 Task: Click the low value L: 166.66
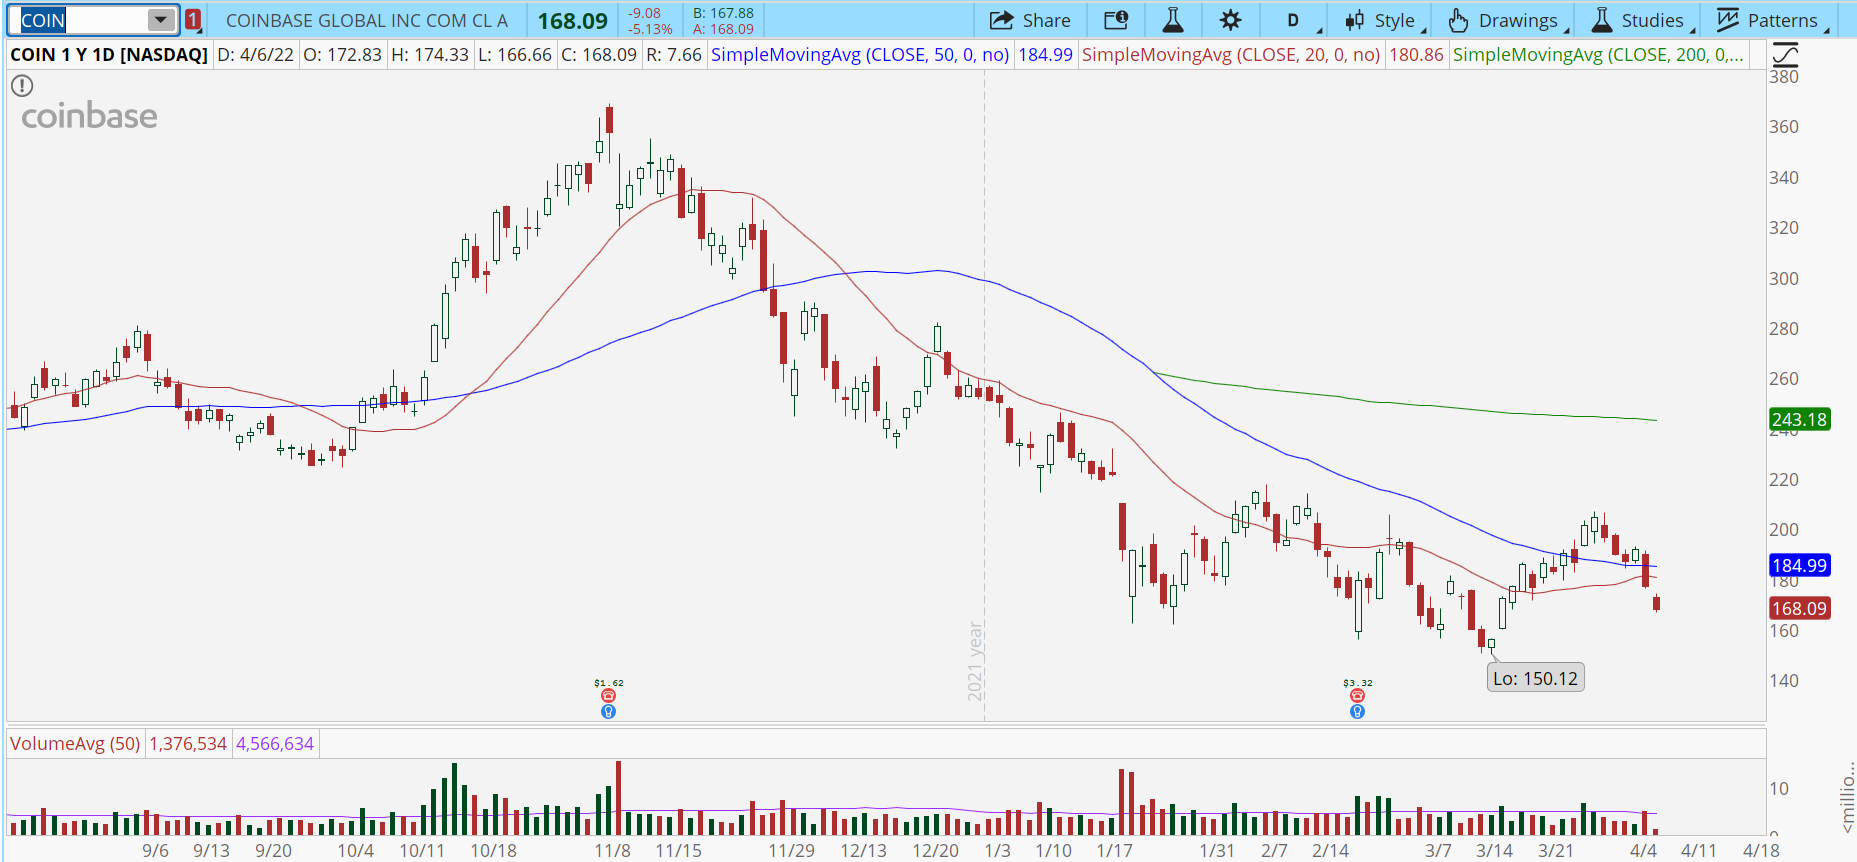coord(515,55)
